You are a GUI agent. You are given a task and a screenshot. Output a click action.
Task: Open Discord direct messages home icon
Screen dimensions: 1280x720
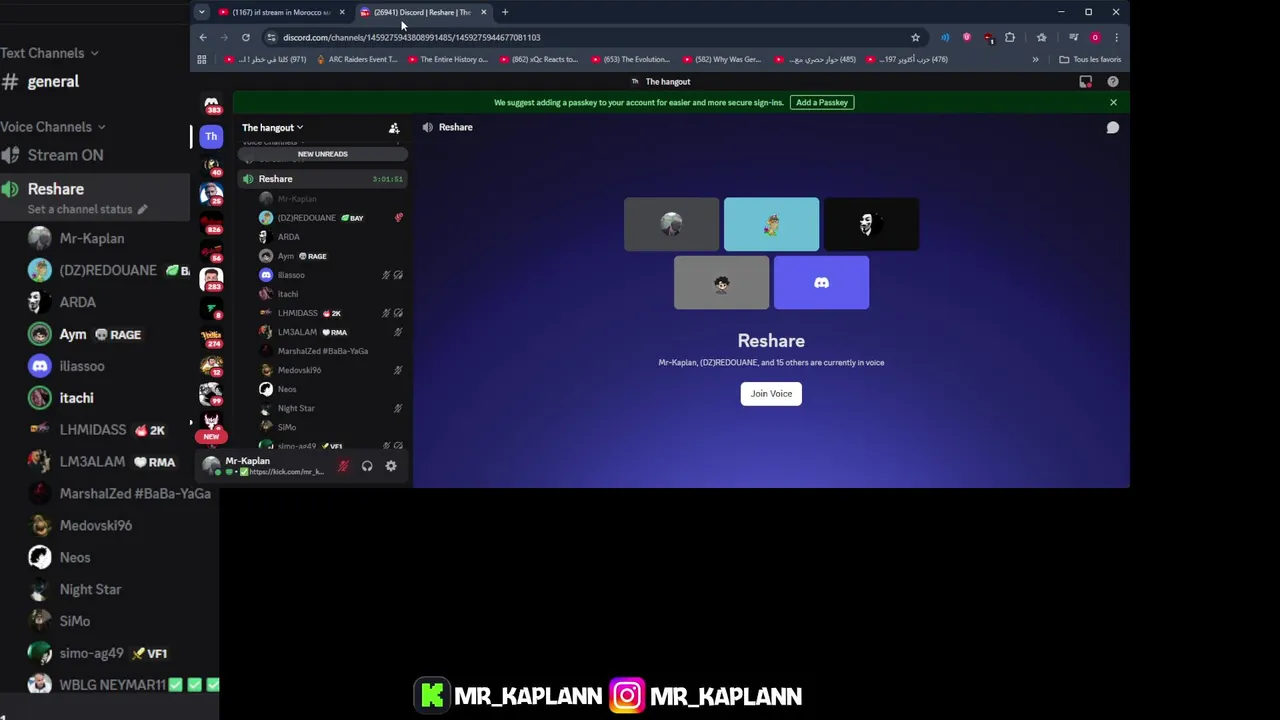tap(211, 104)
